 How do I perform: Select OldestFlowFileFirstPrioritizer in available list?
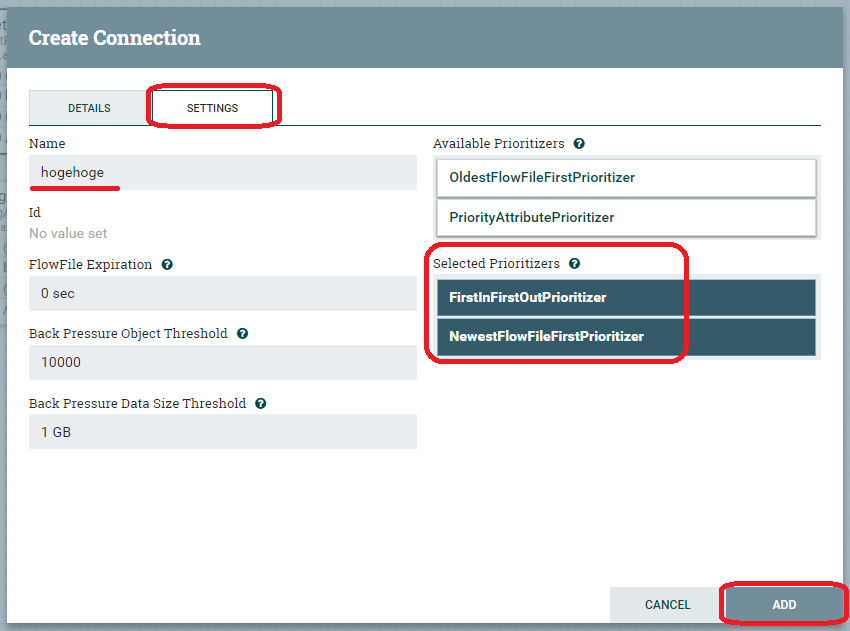pos(626,178)
